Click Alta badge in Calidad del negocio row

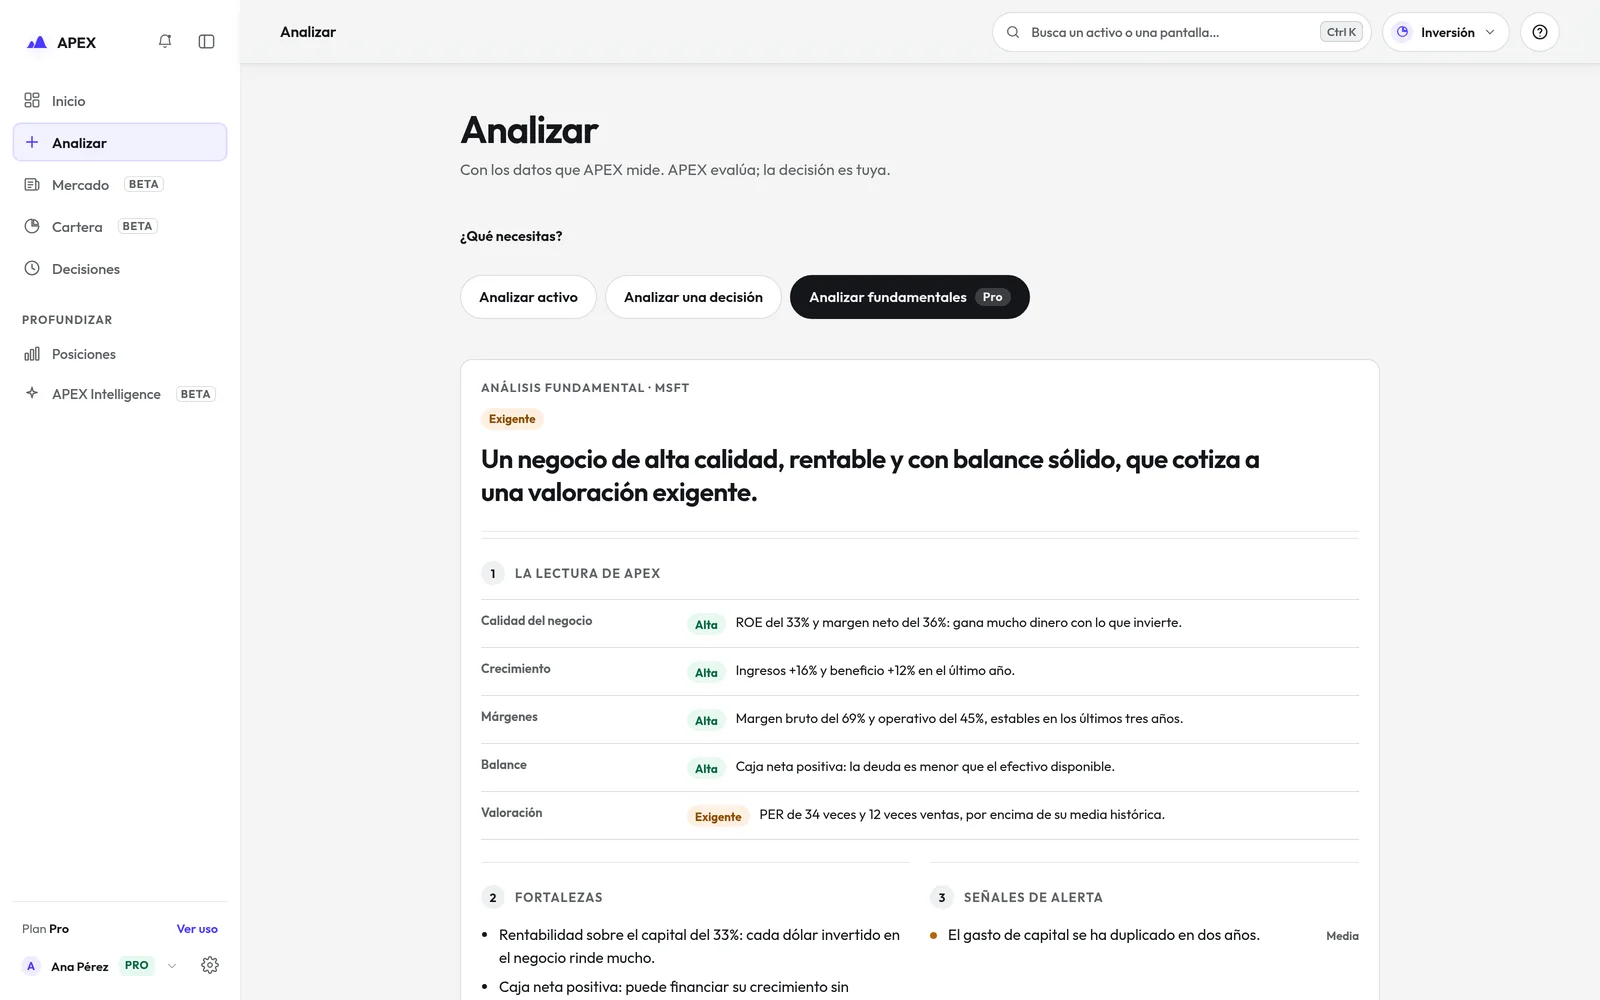[706, 625]
